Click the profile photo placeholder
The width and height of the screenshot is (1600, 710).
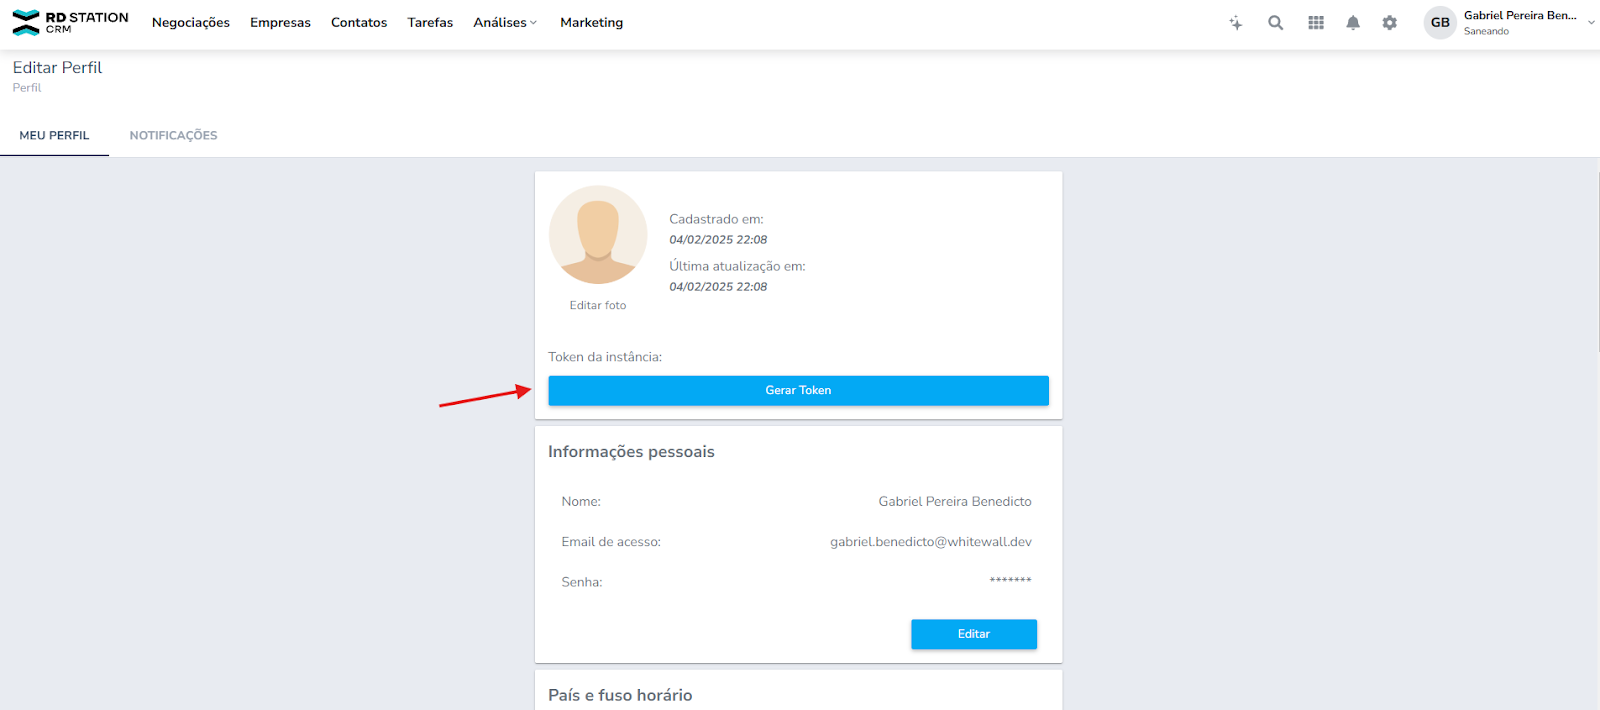[x=598, y=235]
